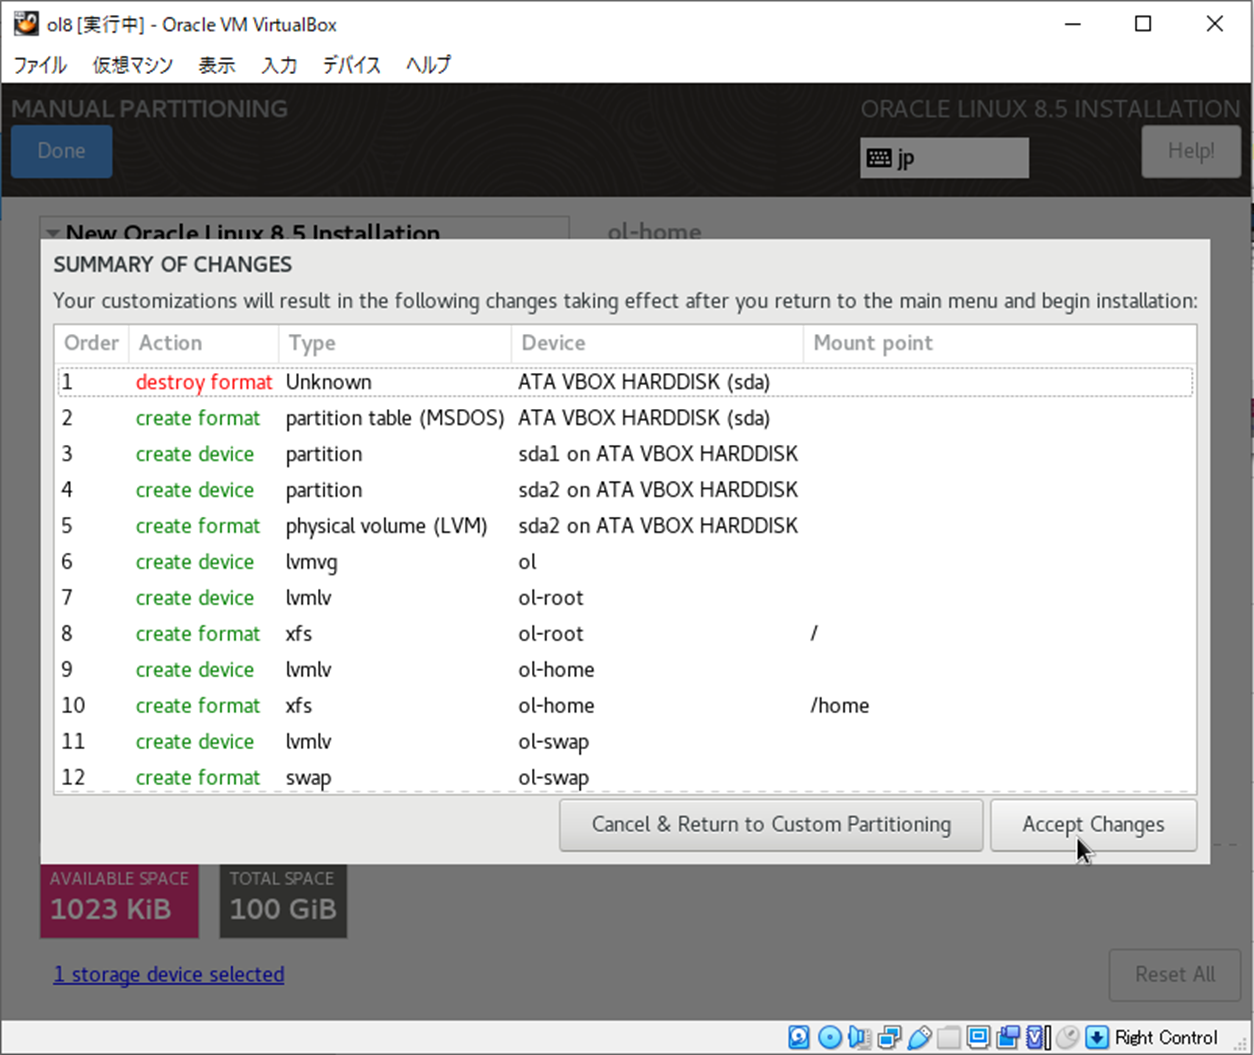Click the host key arrow icon
1254x1055 pixels.
click(x=1097, y=1037)
